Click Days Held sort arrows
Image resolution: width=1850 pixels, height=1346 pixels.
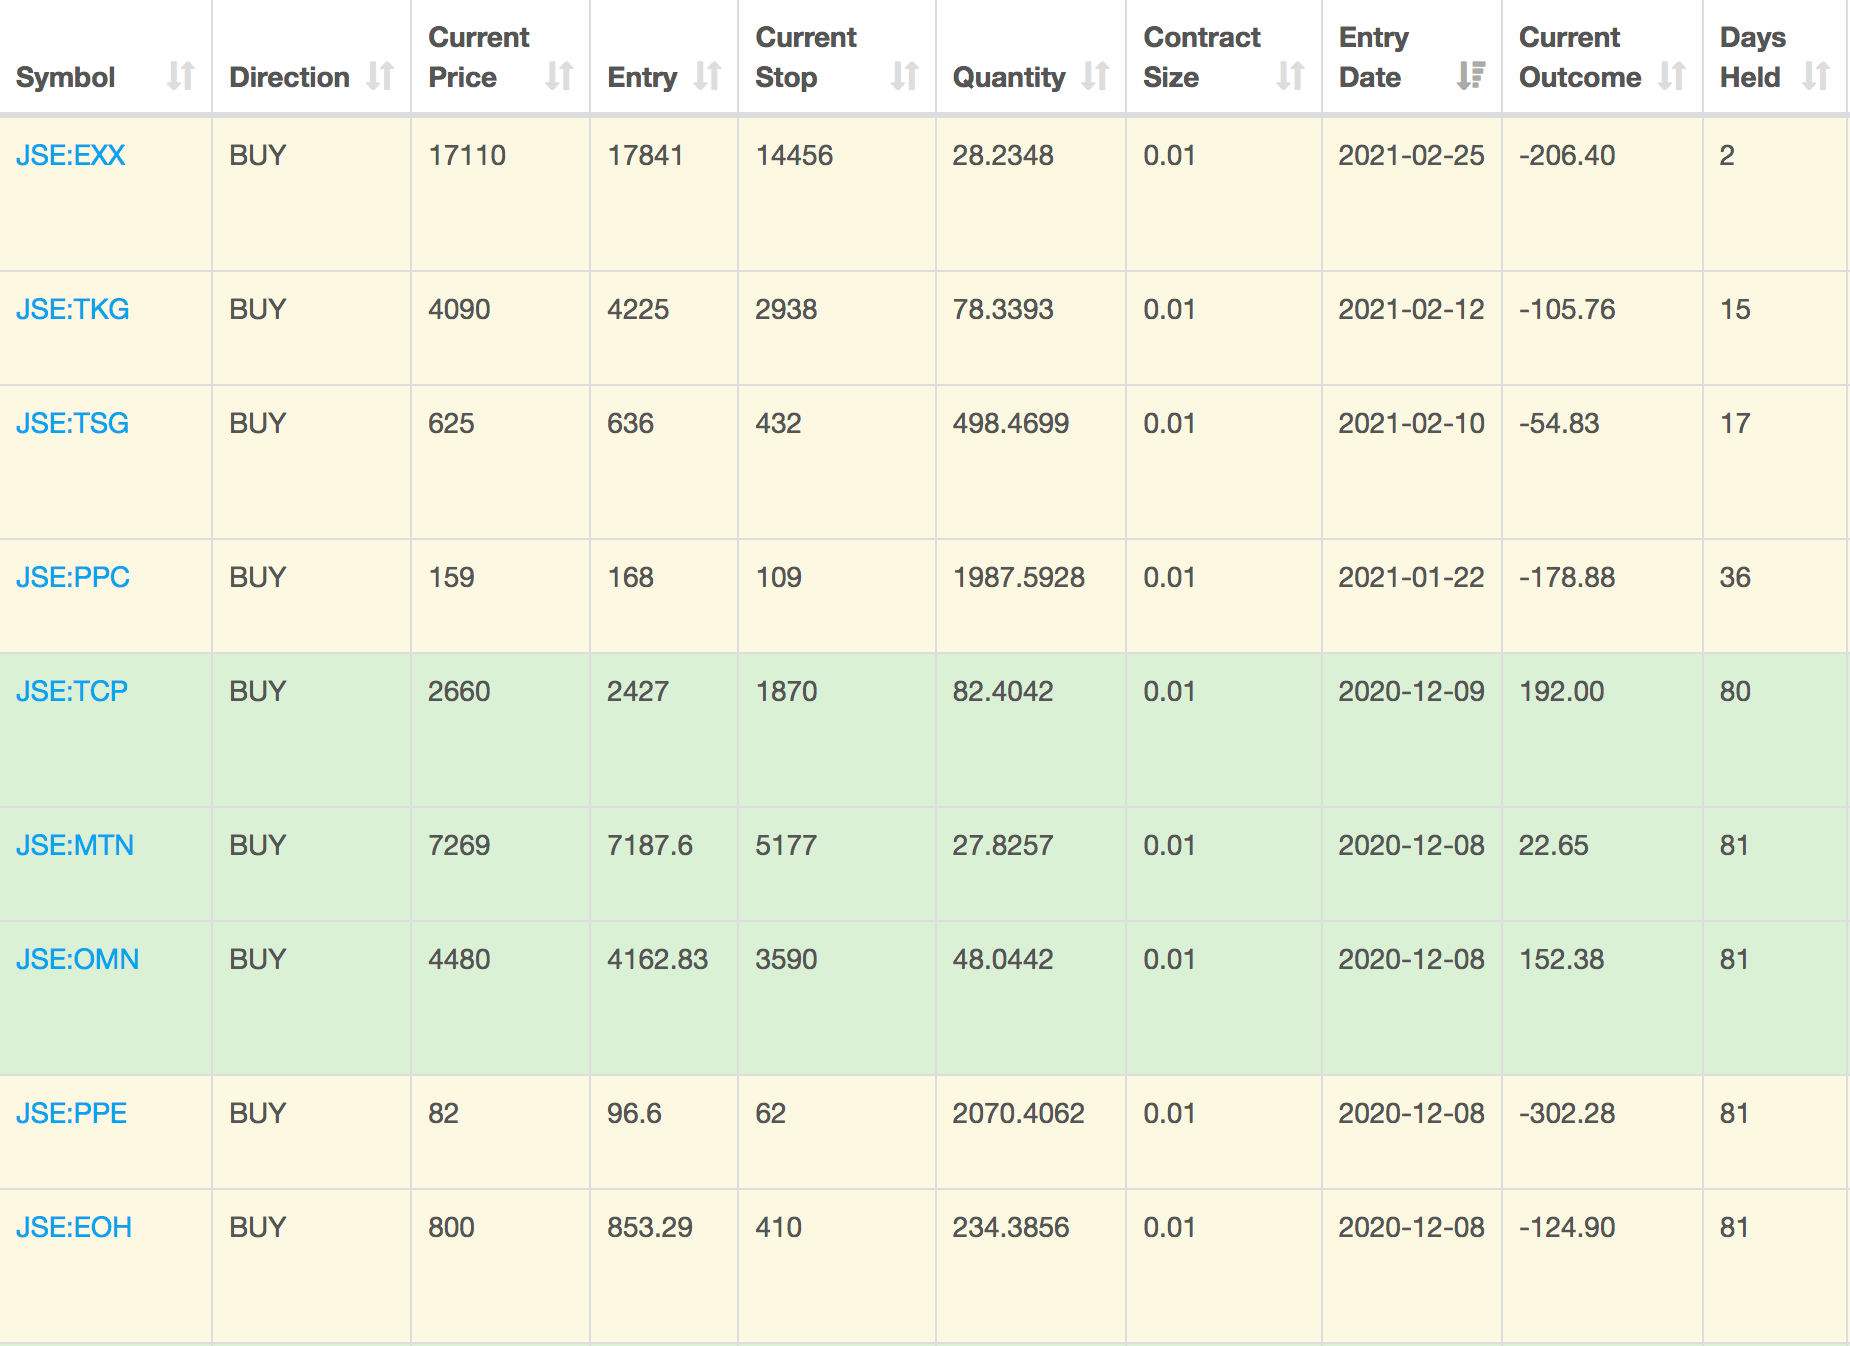1816,76
